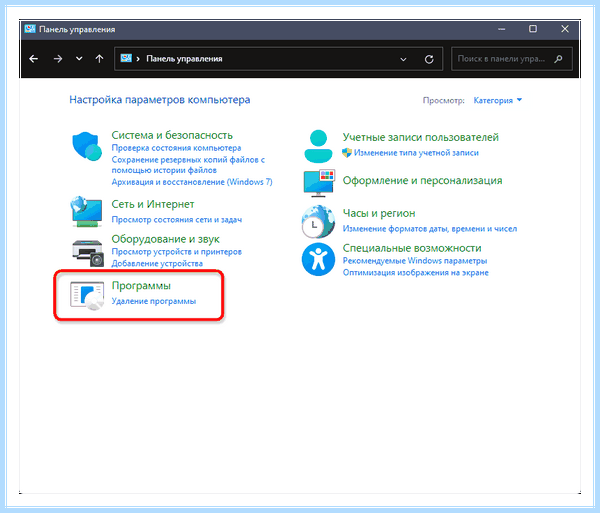Image resolution: width=600 pixels, height=513 pixels.
Task: Open "Оформление и персонализация" category
Action: tap(422, 181)
